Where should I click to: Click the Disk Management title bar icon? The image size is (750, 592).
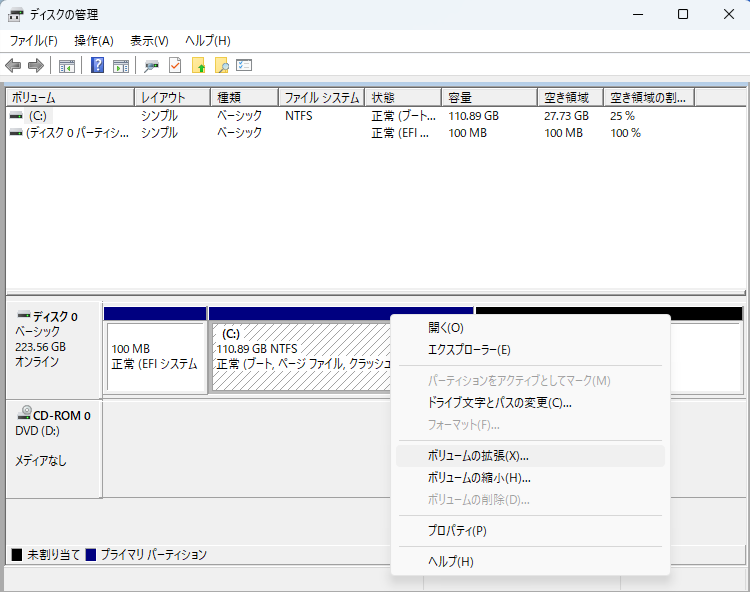pyautogui.click(x=15, y=15)
